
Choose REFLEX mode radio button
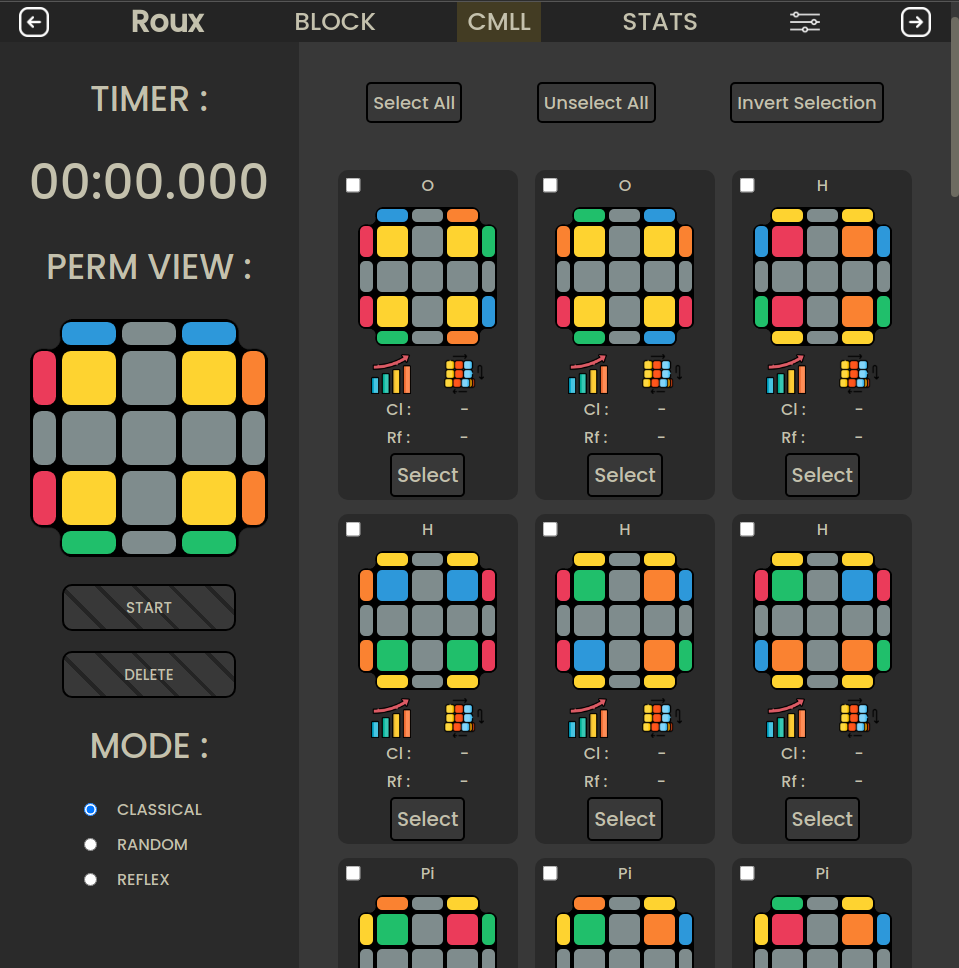[91, 880]
